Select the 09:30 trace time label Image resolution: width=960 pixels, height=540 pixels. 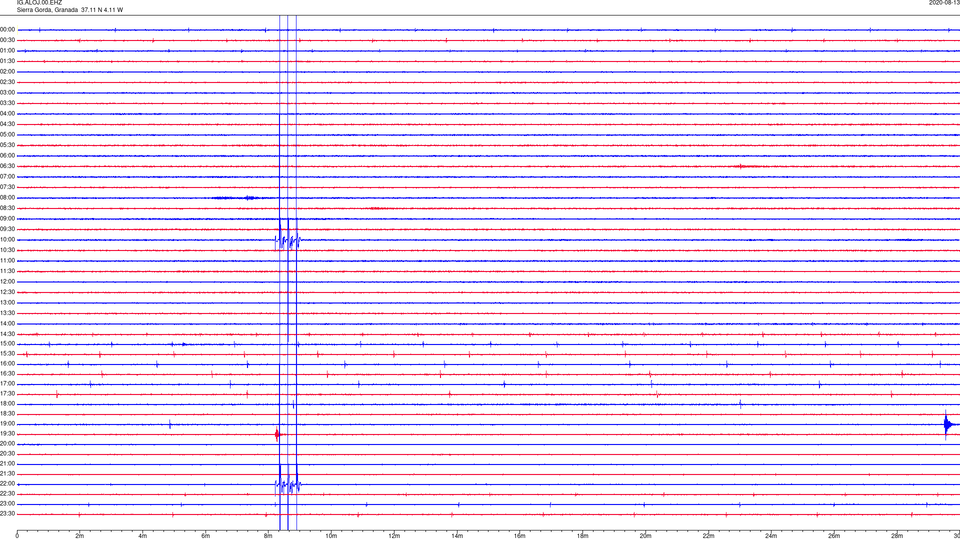[x=8, y=229]
